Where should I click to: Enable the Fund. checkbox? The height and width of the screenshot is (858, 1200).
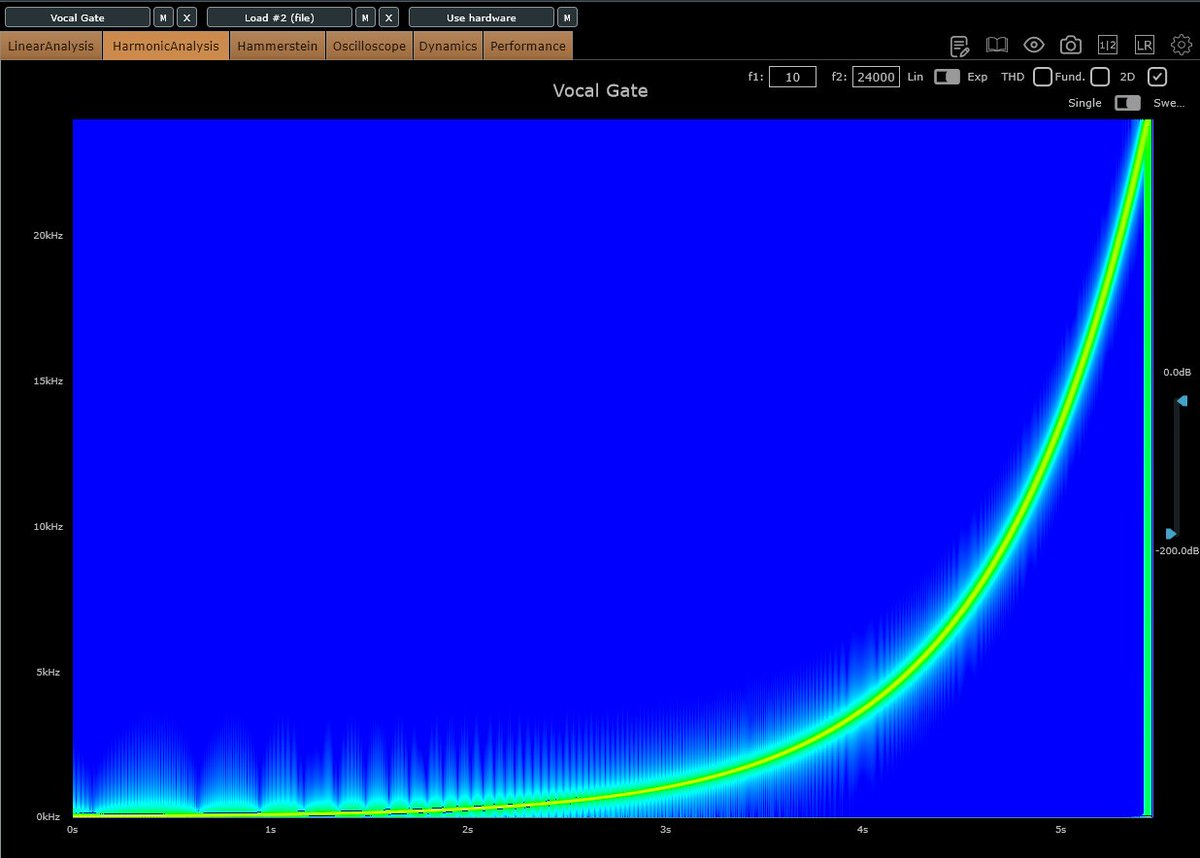(1100, 77)
